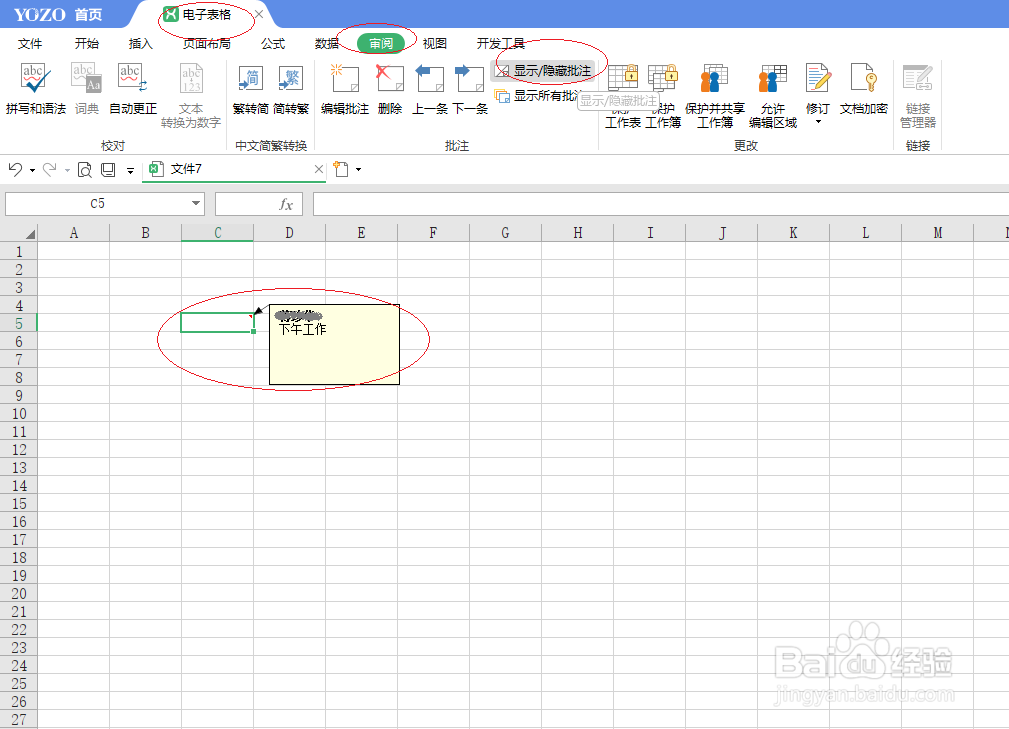Click the fx insert function button

[x=286, y=204]
